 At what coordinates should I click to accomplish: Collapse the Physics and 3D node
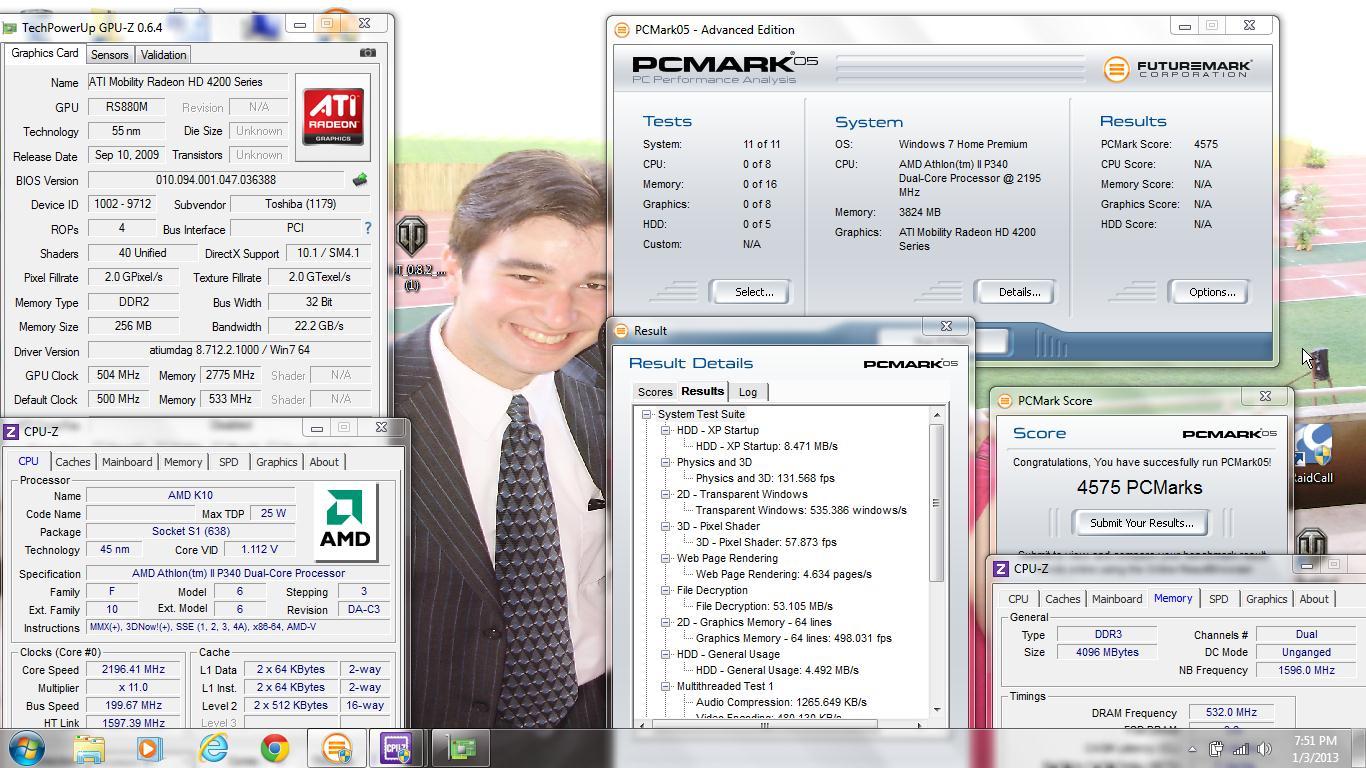click(x=665, y=462)
